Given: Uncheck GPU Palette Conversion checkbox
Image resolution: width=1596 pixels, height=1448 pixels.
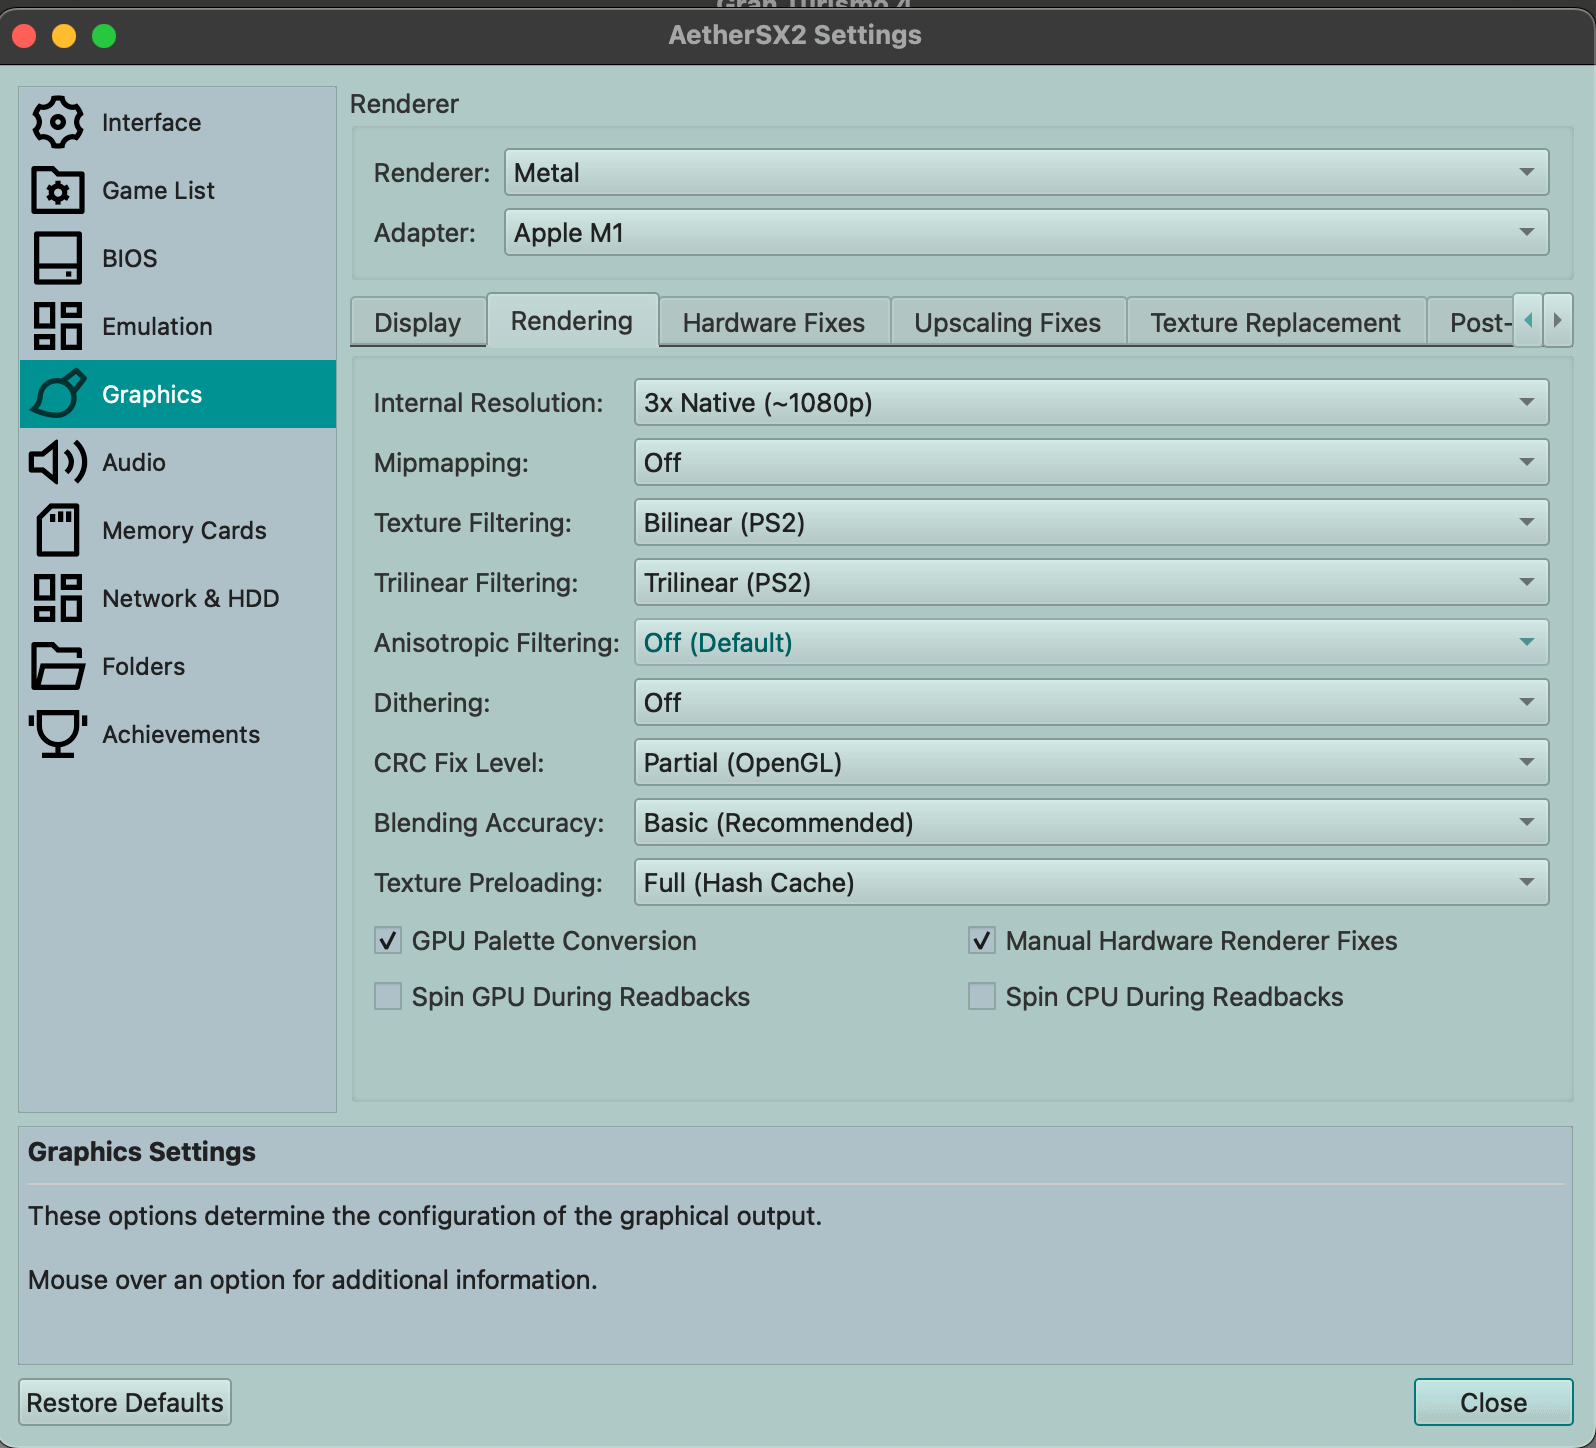Looking at the screenshot, I should coord(388,941).
